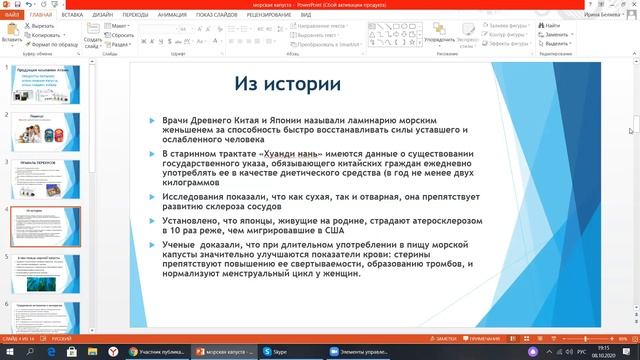Toggle bold (Ж) formatting
Viewport: 640px width, 360px height.
[x=144, y=41]
